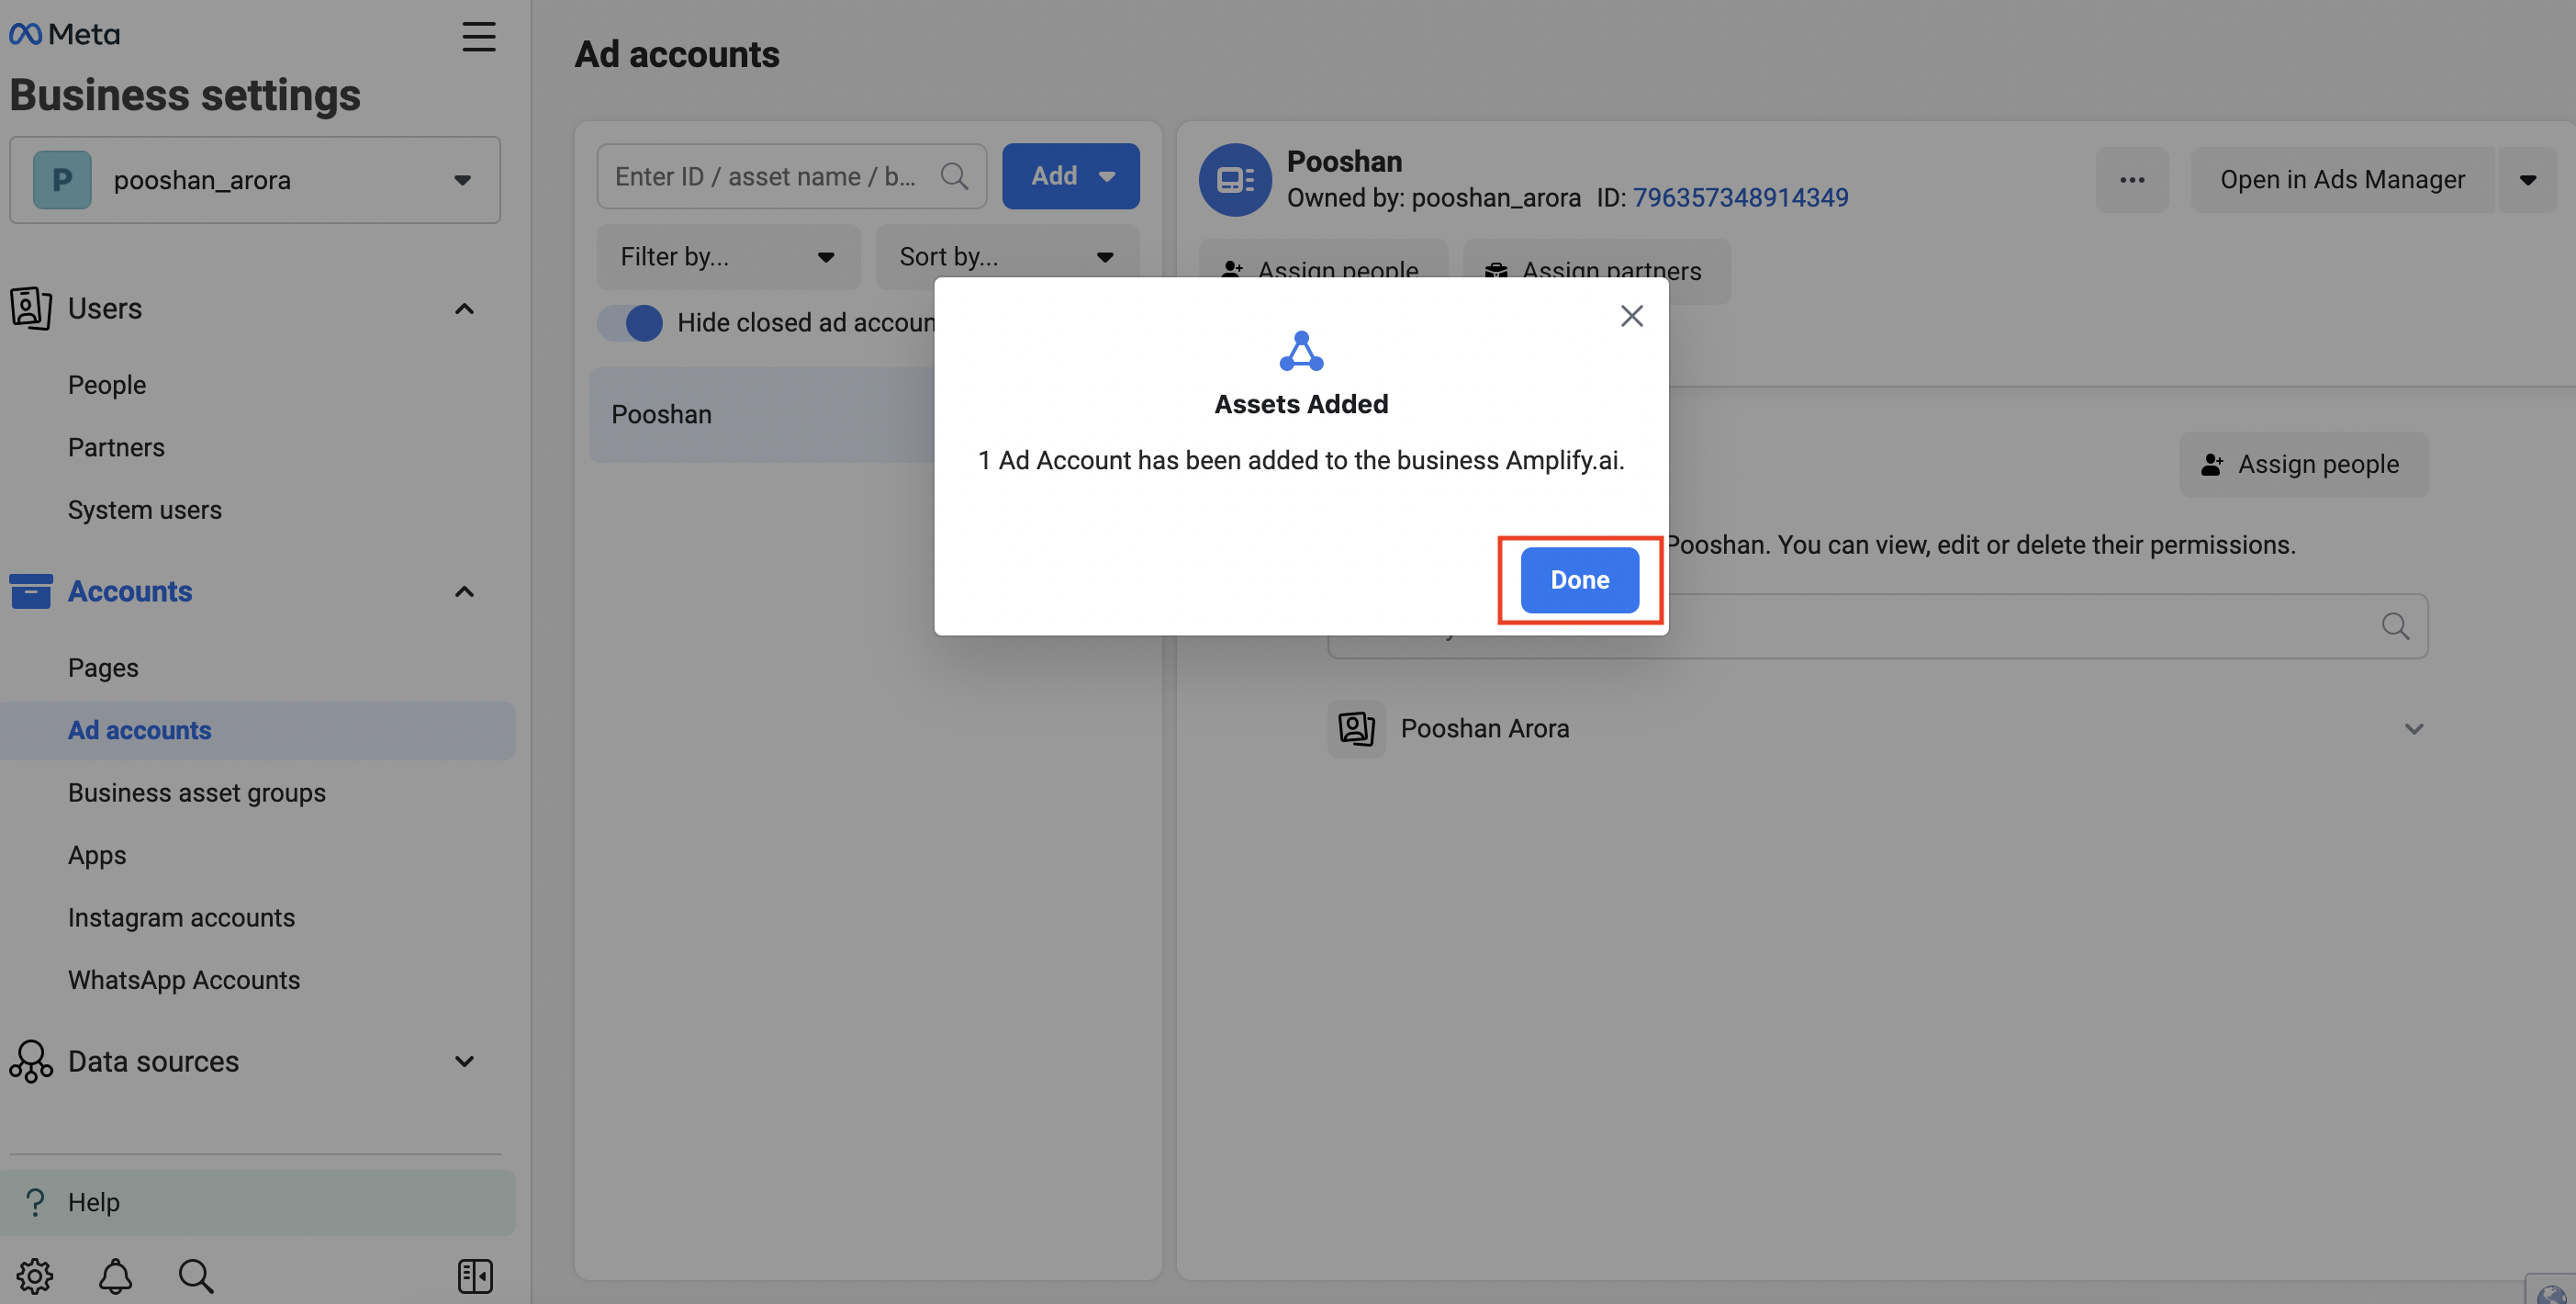
Task: Select Ad accounts in sidebar
Action: click(x=258, y=731)
